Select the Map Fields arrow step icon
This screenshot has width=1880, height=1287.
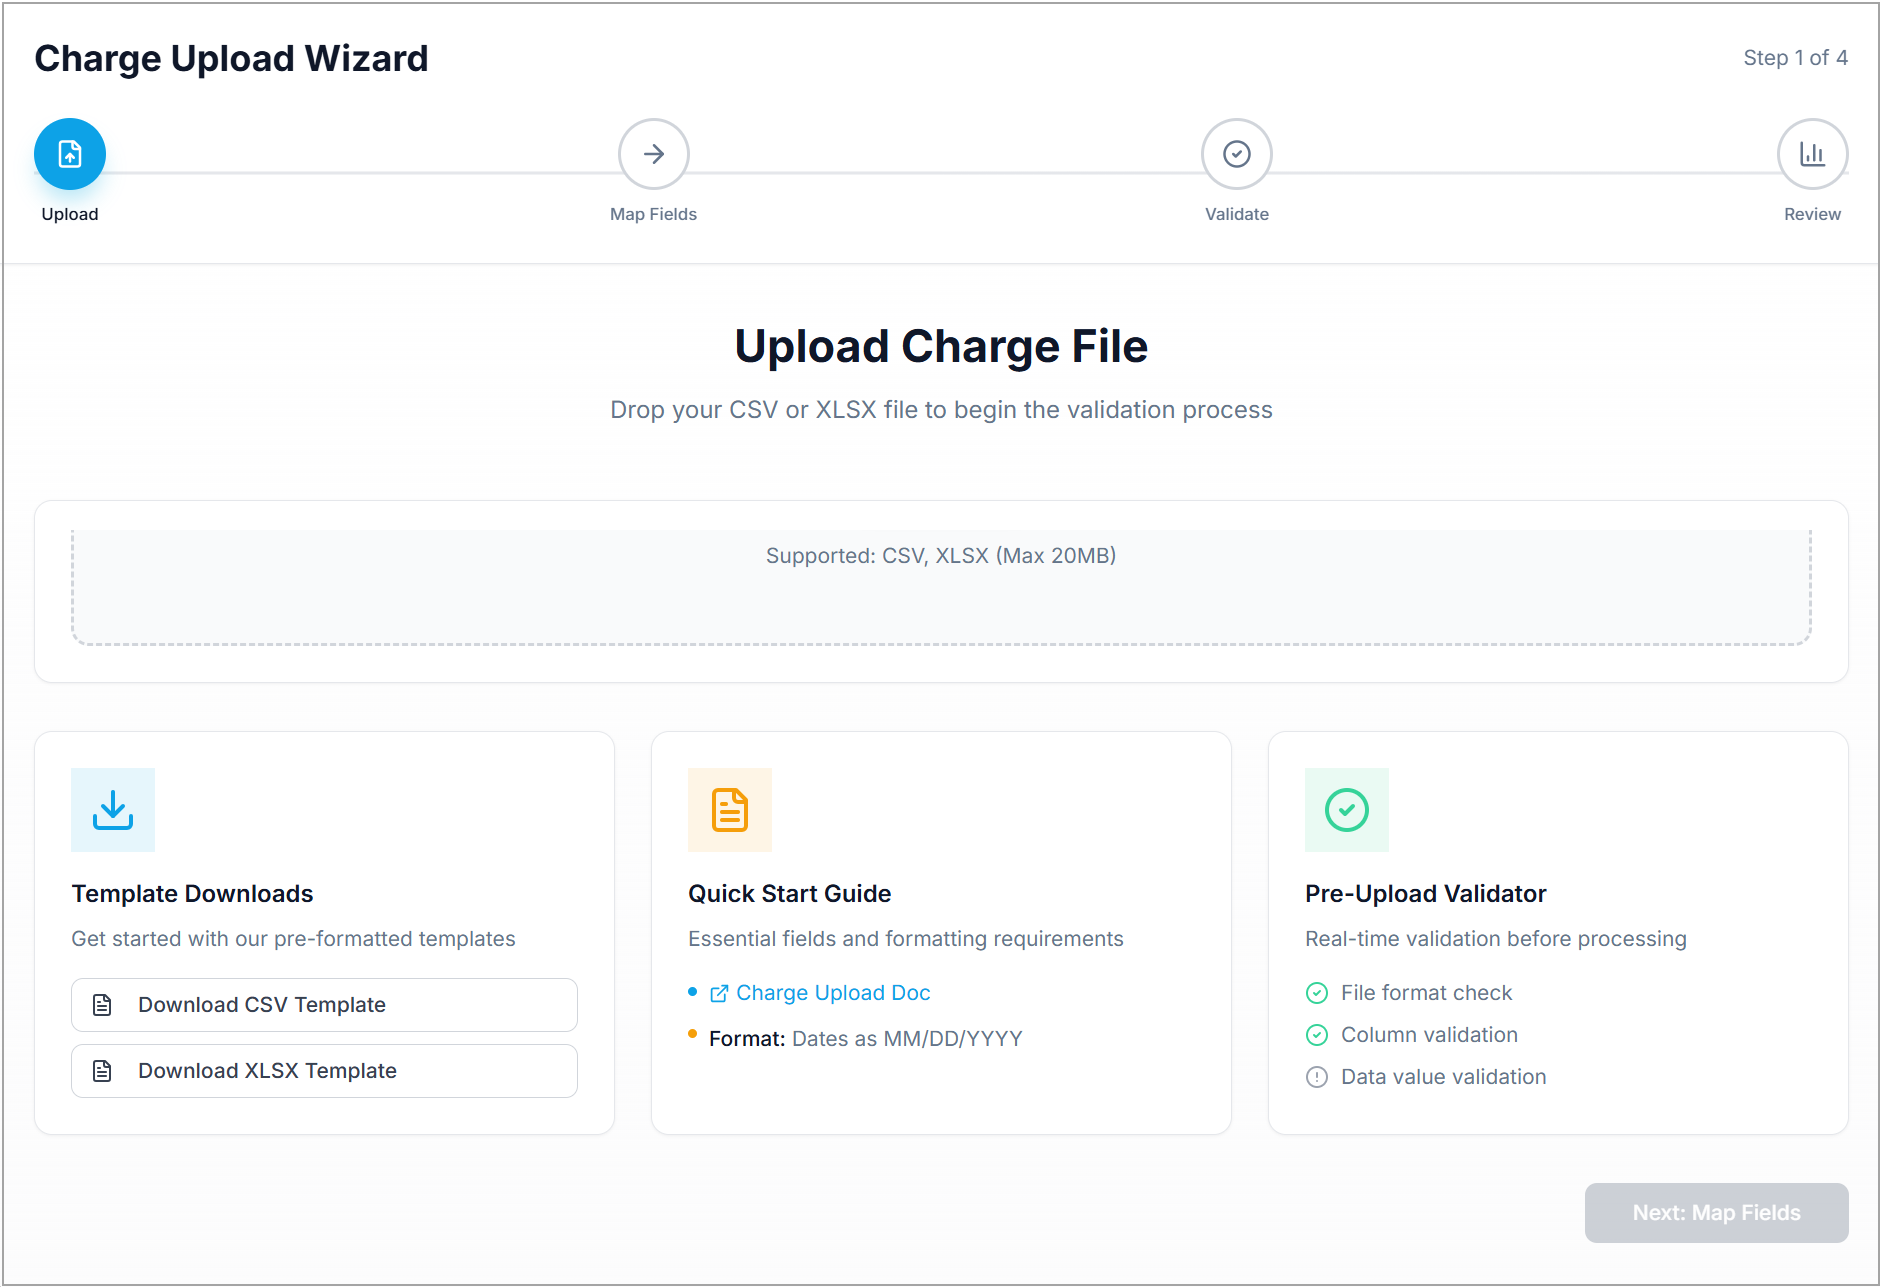pos(653,154)
